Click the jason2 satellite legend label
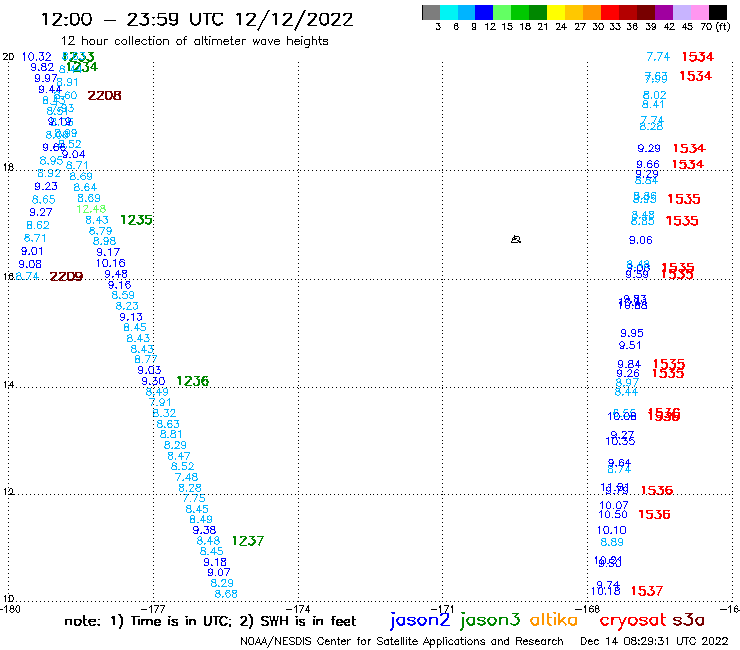 420,620
